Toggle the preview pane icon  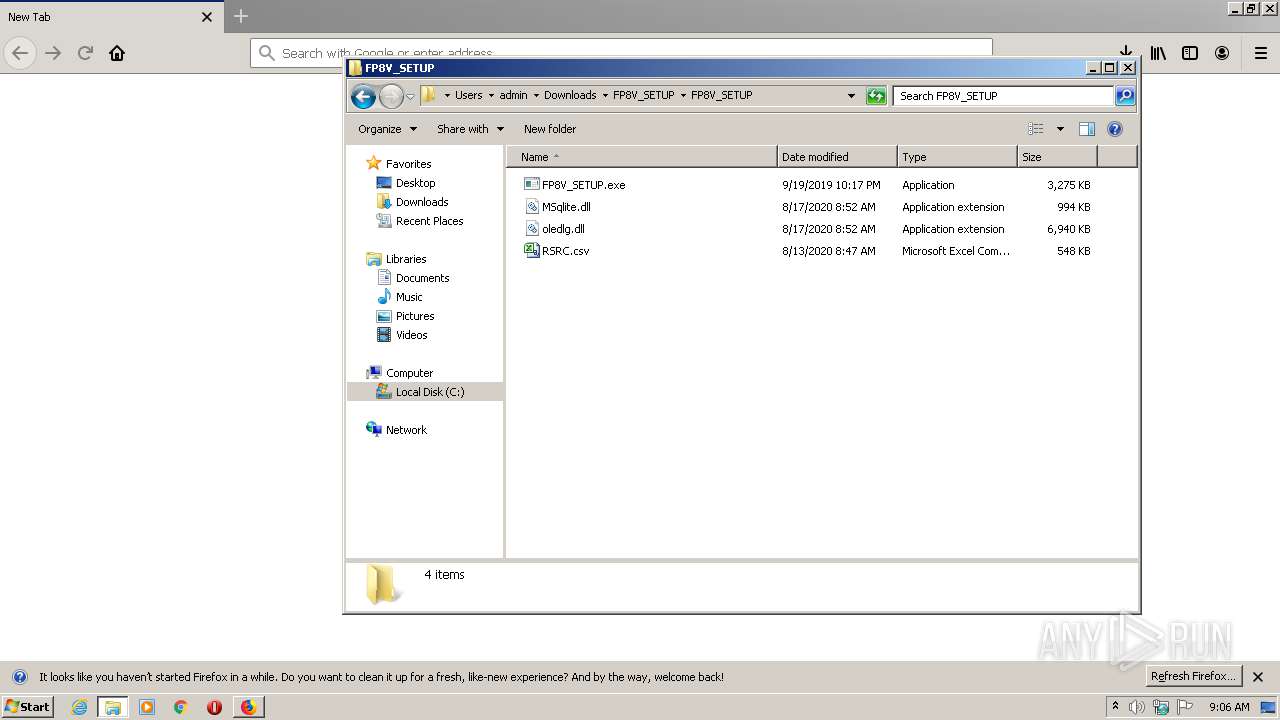[1087, 129]
